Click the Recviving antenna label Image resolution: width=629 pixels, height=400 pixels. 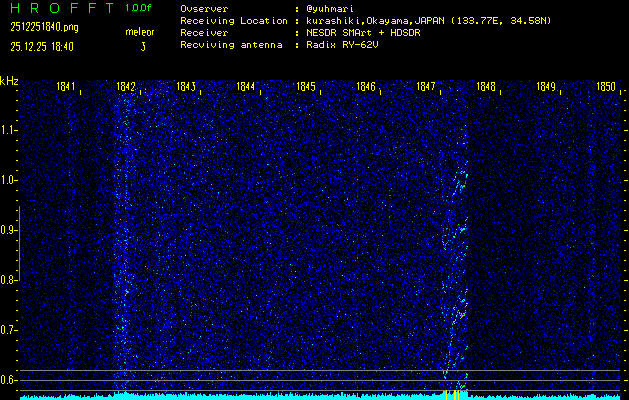[231, 45]
